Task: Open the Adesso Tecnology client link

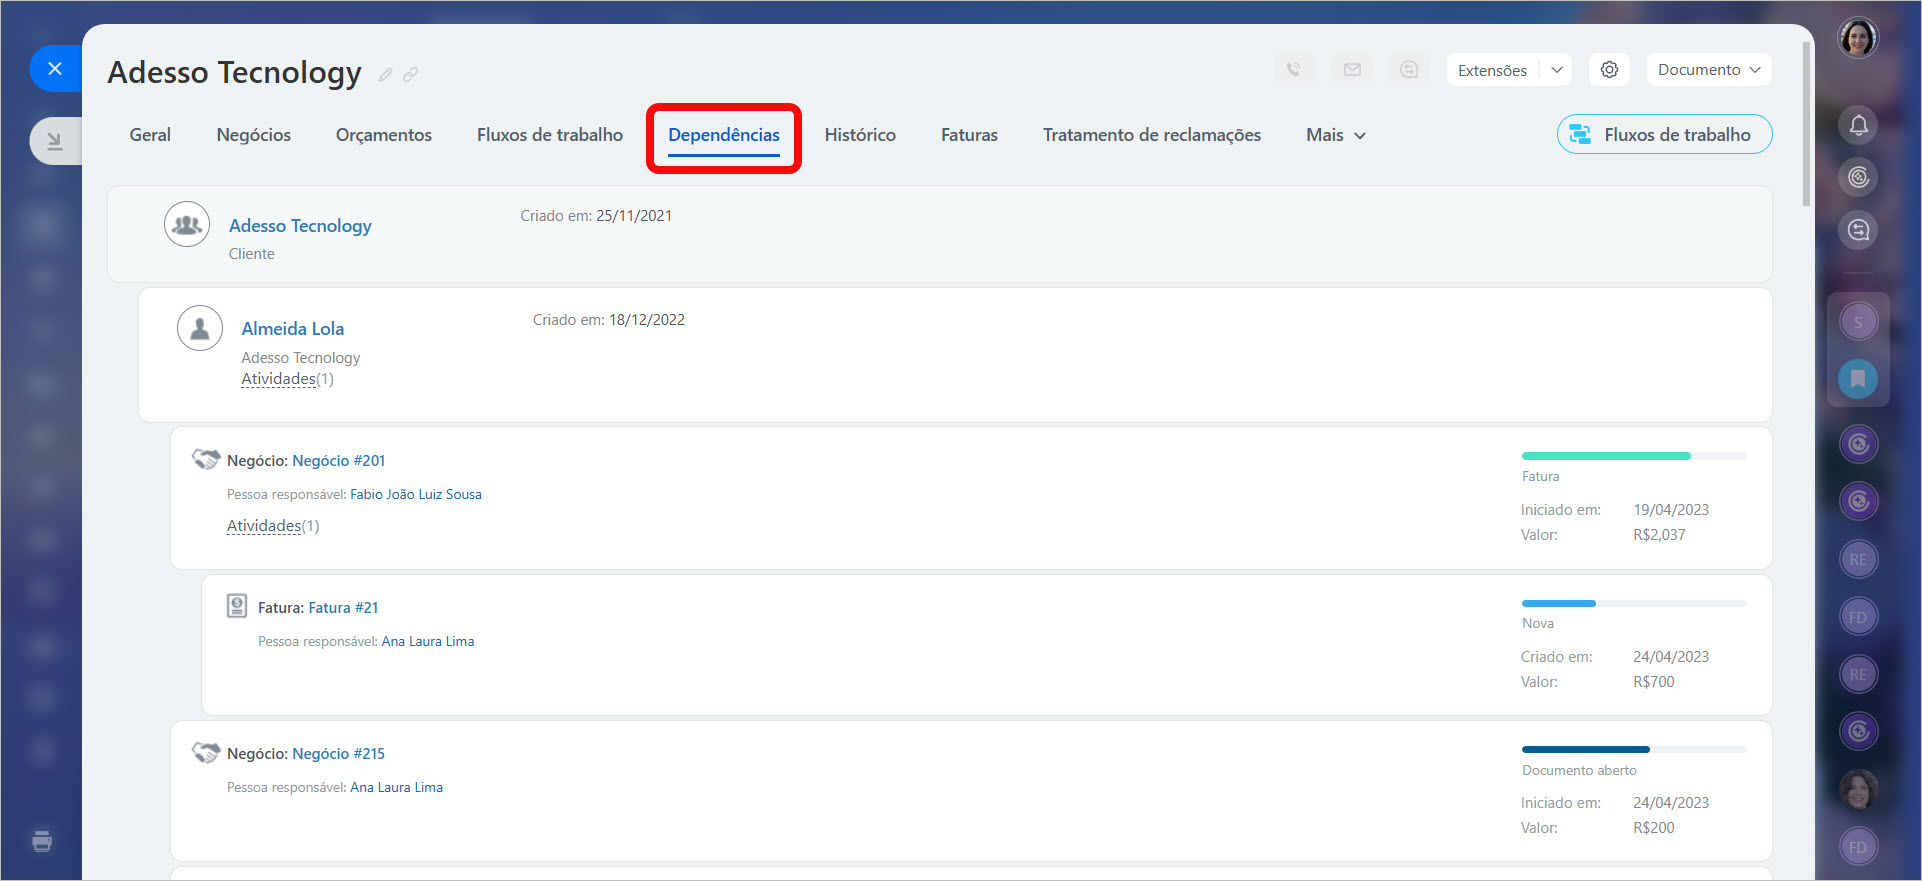Action: 300,226
